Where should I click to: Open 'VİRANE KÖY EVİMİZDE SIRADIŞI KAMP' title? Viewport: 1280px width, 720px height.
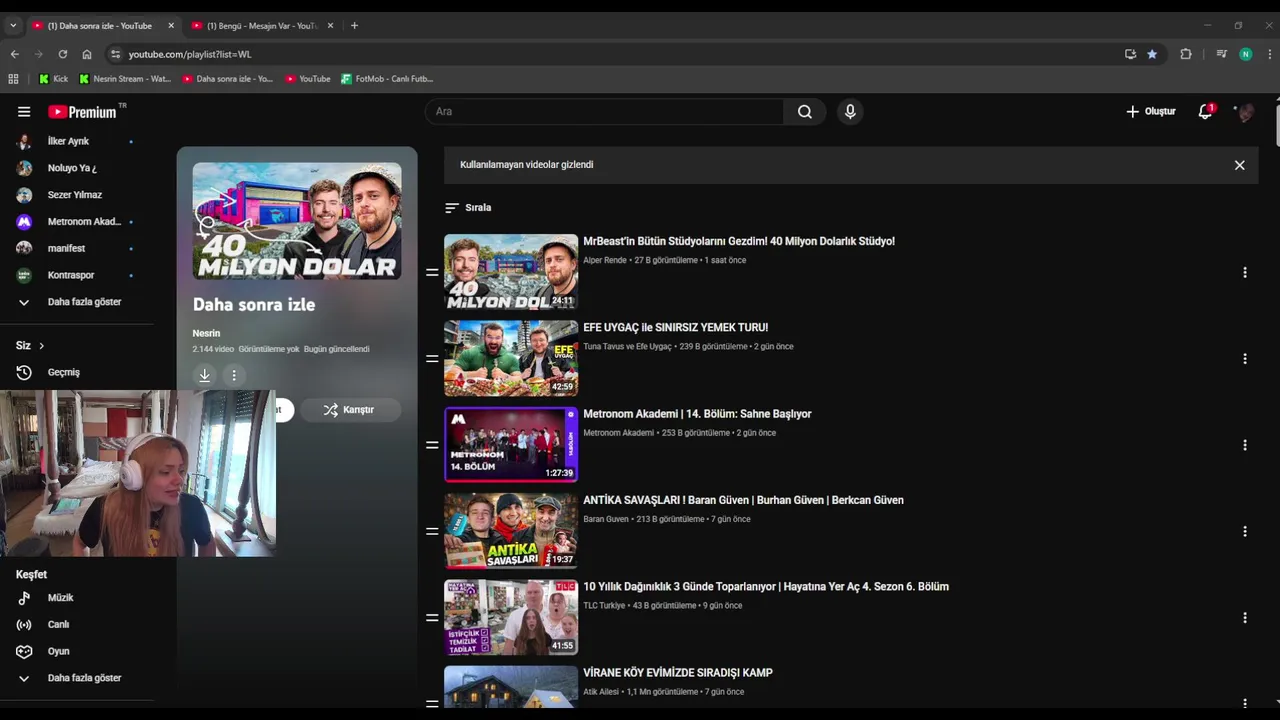[678, 673]
